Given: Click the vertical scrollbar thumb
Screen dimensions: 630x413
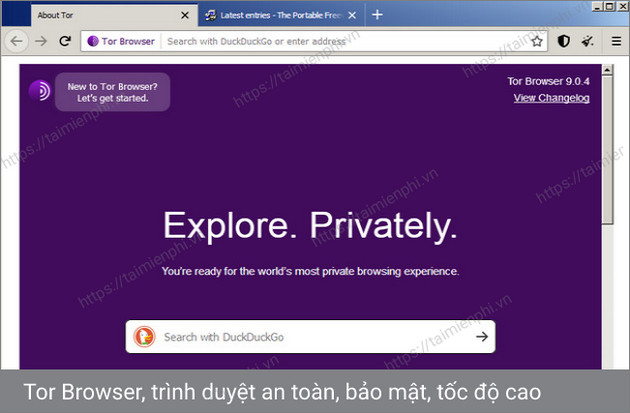Looking at the screenshot, I should (607, 149).
